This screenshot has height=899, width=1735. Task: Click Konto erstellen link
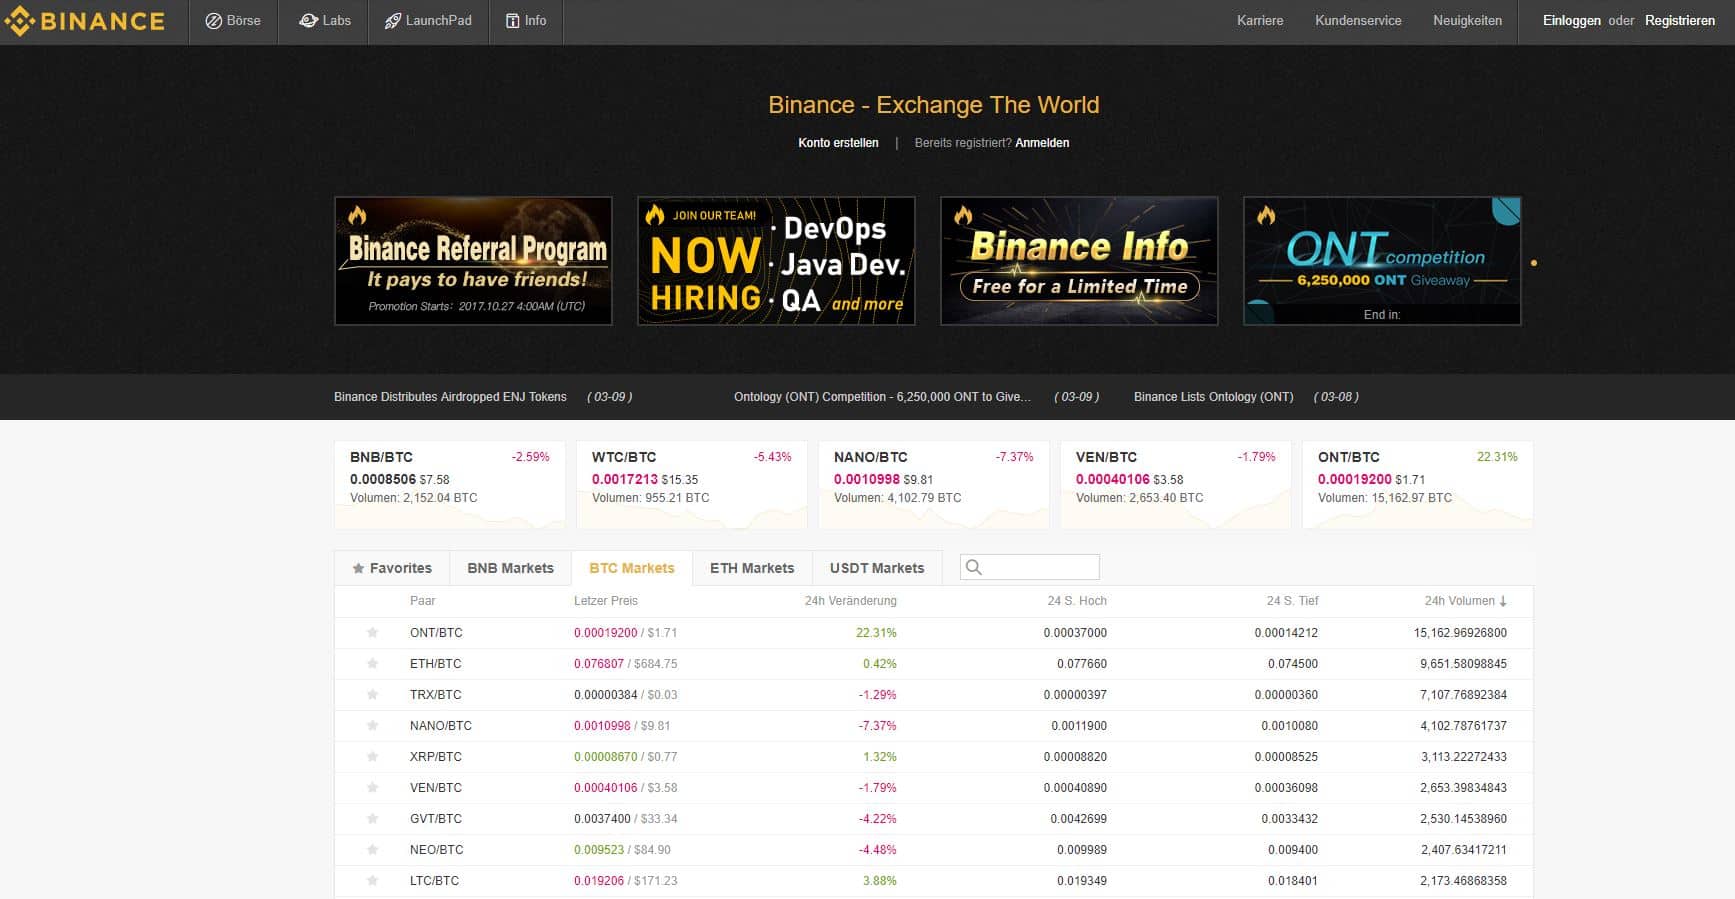[838, 143]
